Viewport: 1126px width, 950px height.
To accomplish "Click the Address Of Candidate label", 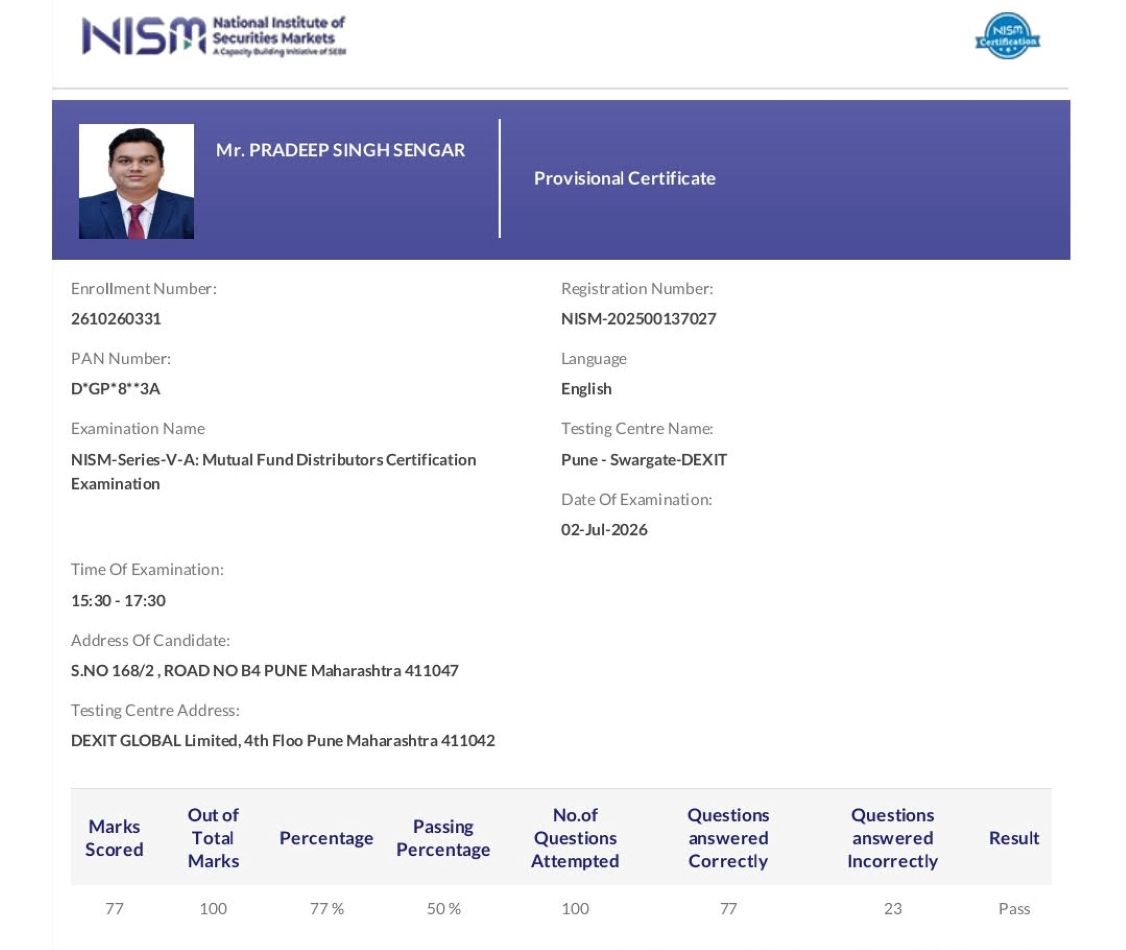I will click(150, 640).
